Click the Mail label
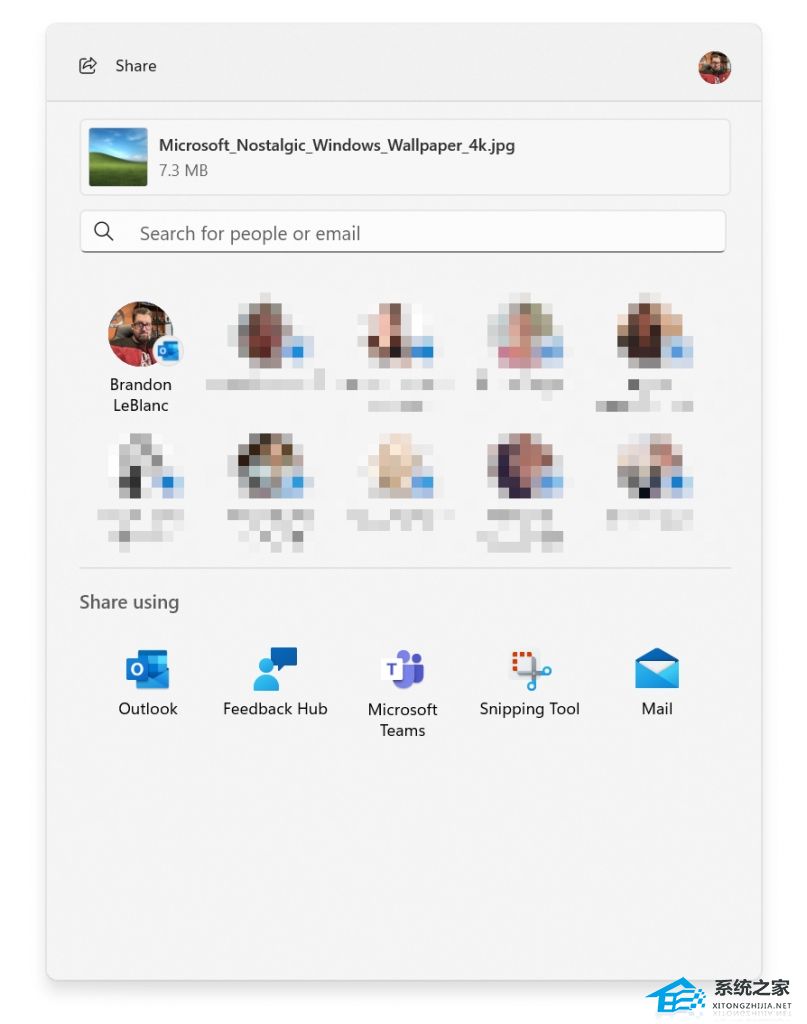Screen dimensions: 807x1024 (x=657, y=709)
